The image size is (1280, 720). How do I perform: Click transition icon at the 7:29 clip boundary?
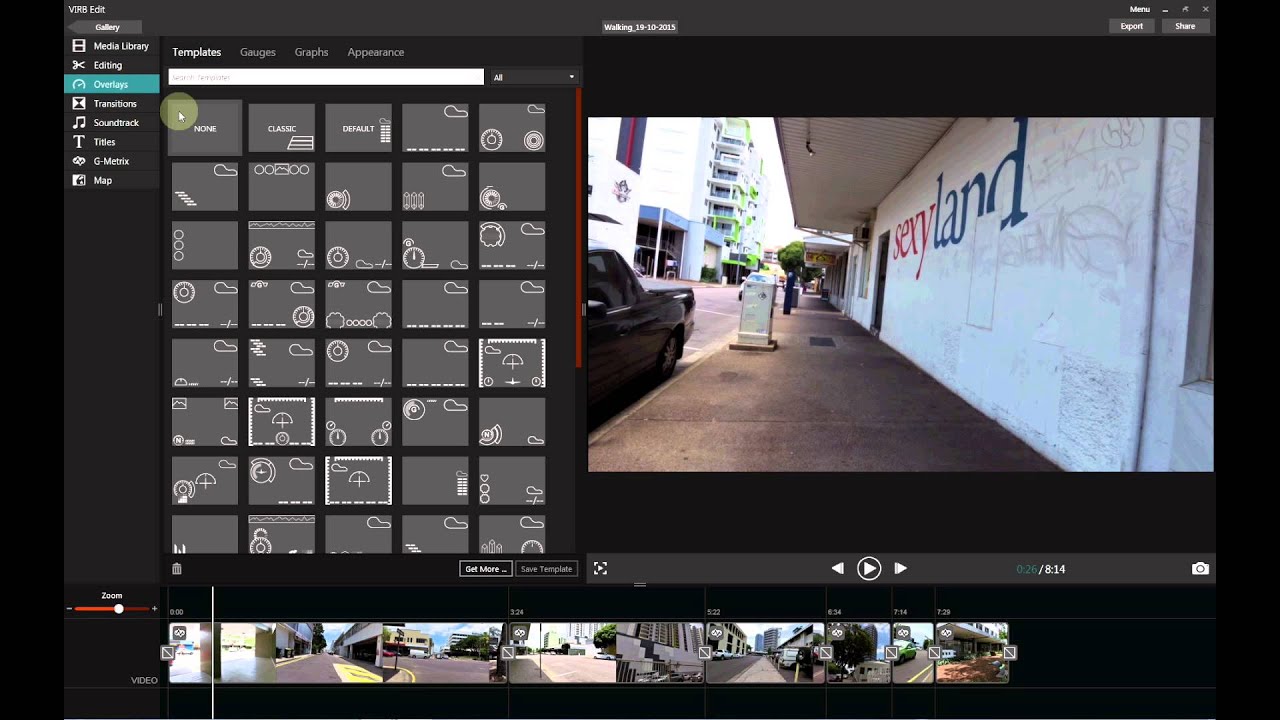click(934, 653)
